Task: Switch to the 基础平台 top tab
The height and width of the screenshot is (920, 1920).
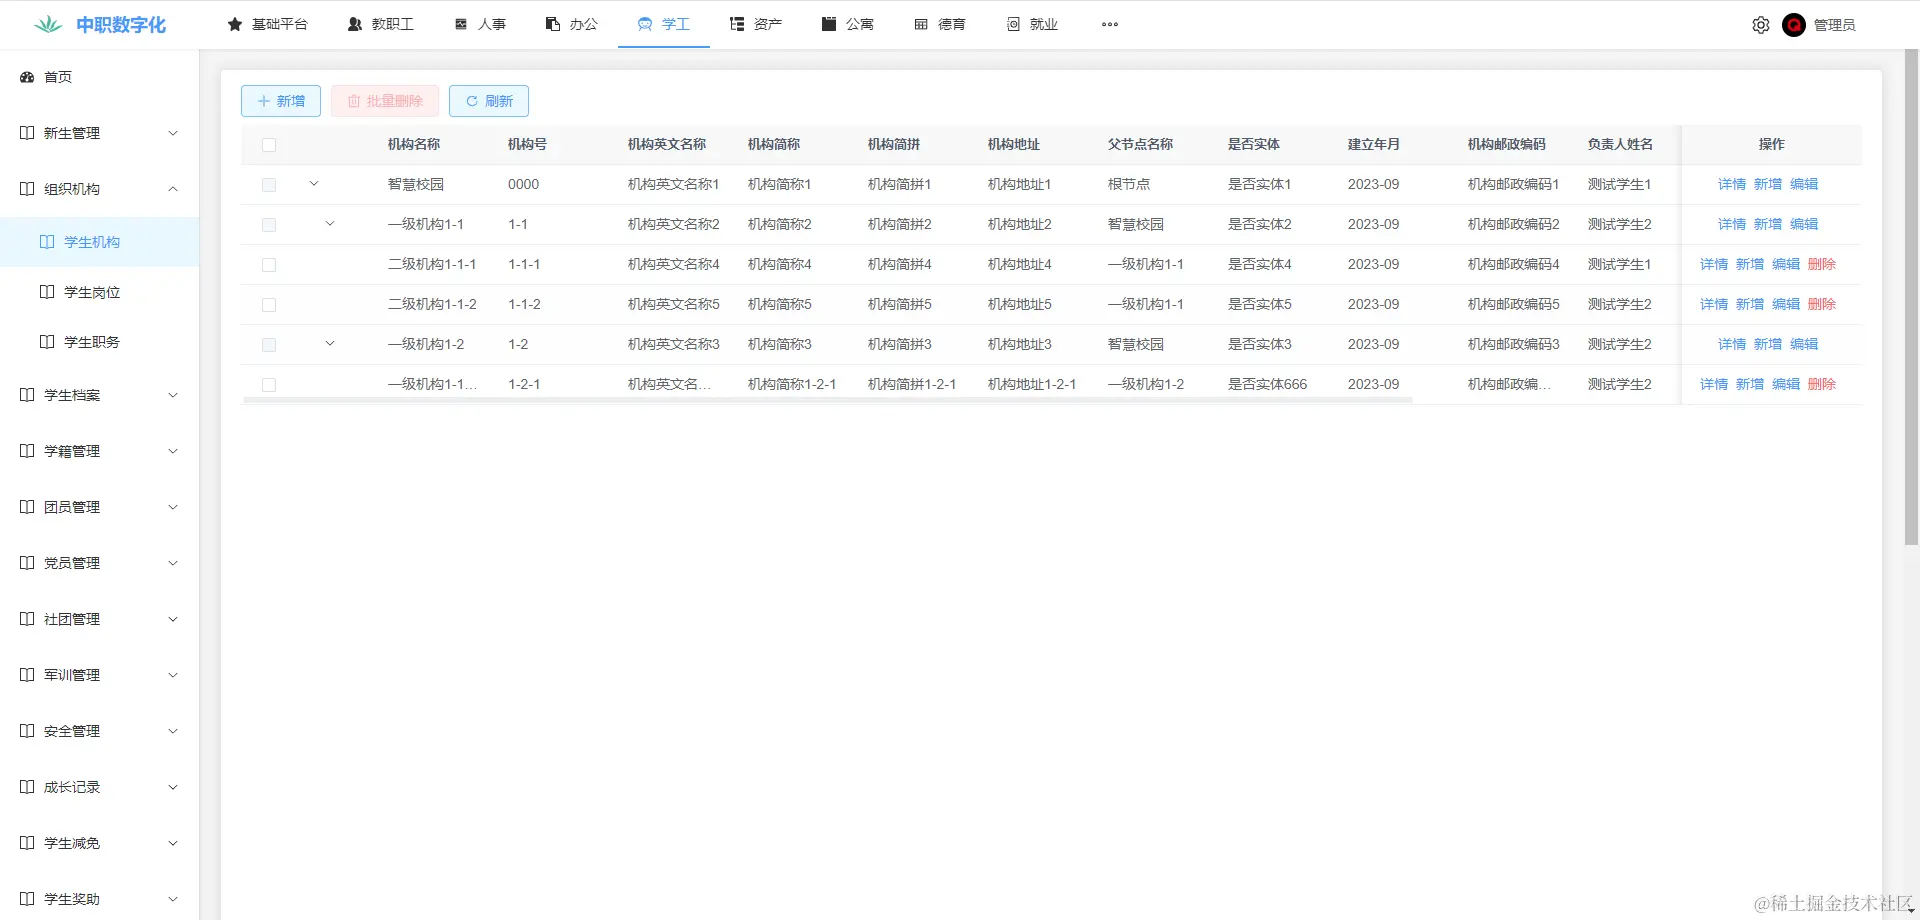Action: click(268, 24)
